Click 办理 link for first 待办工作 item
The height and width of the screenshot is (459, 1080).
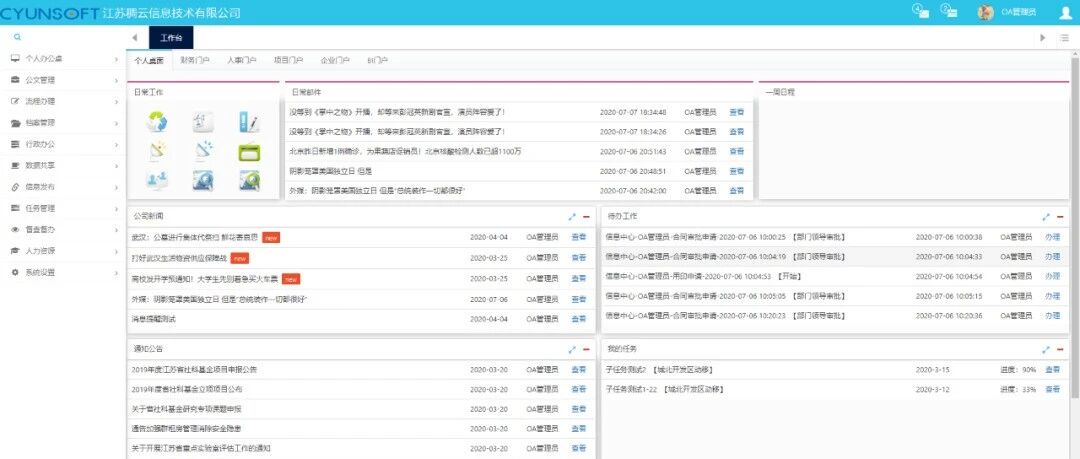1052,237
